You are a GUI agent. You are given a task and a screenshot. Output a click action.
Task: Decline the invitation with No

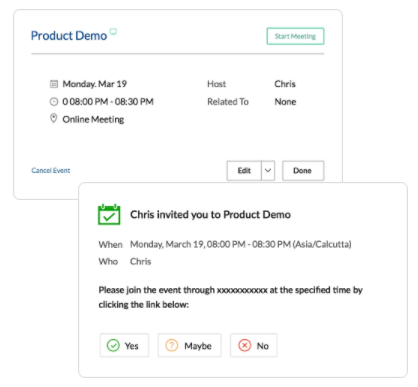[253, 346]
